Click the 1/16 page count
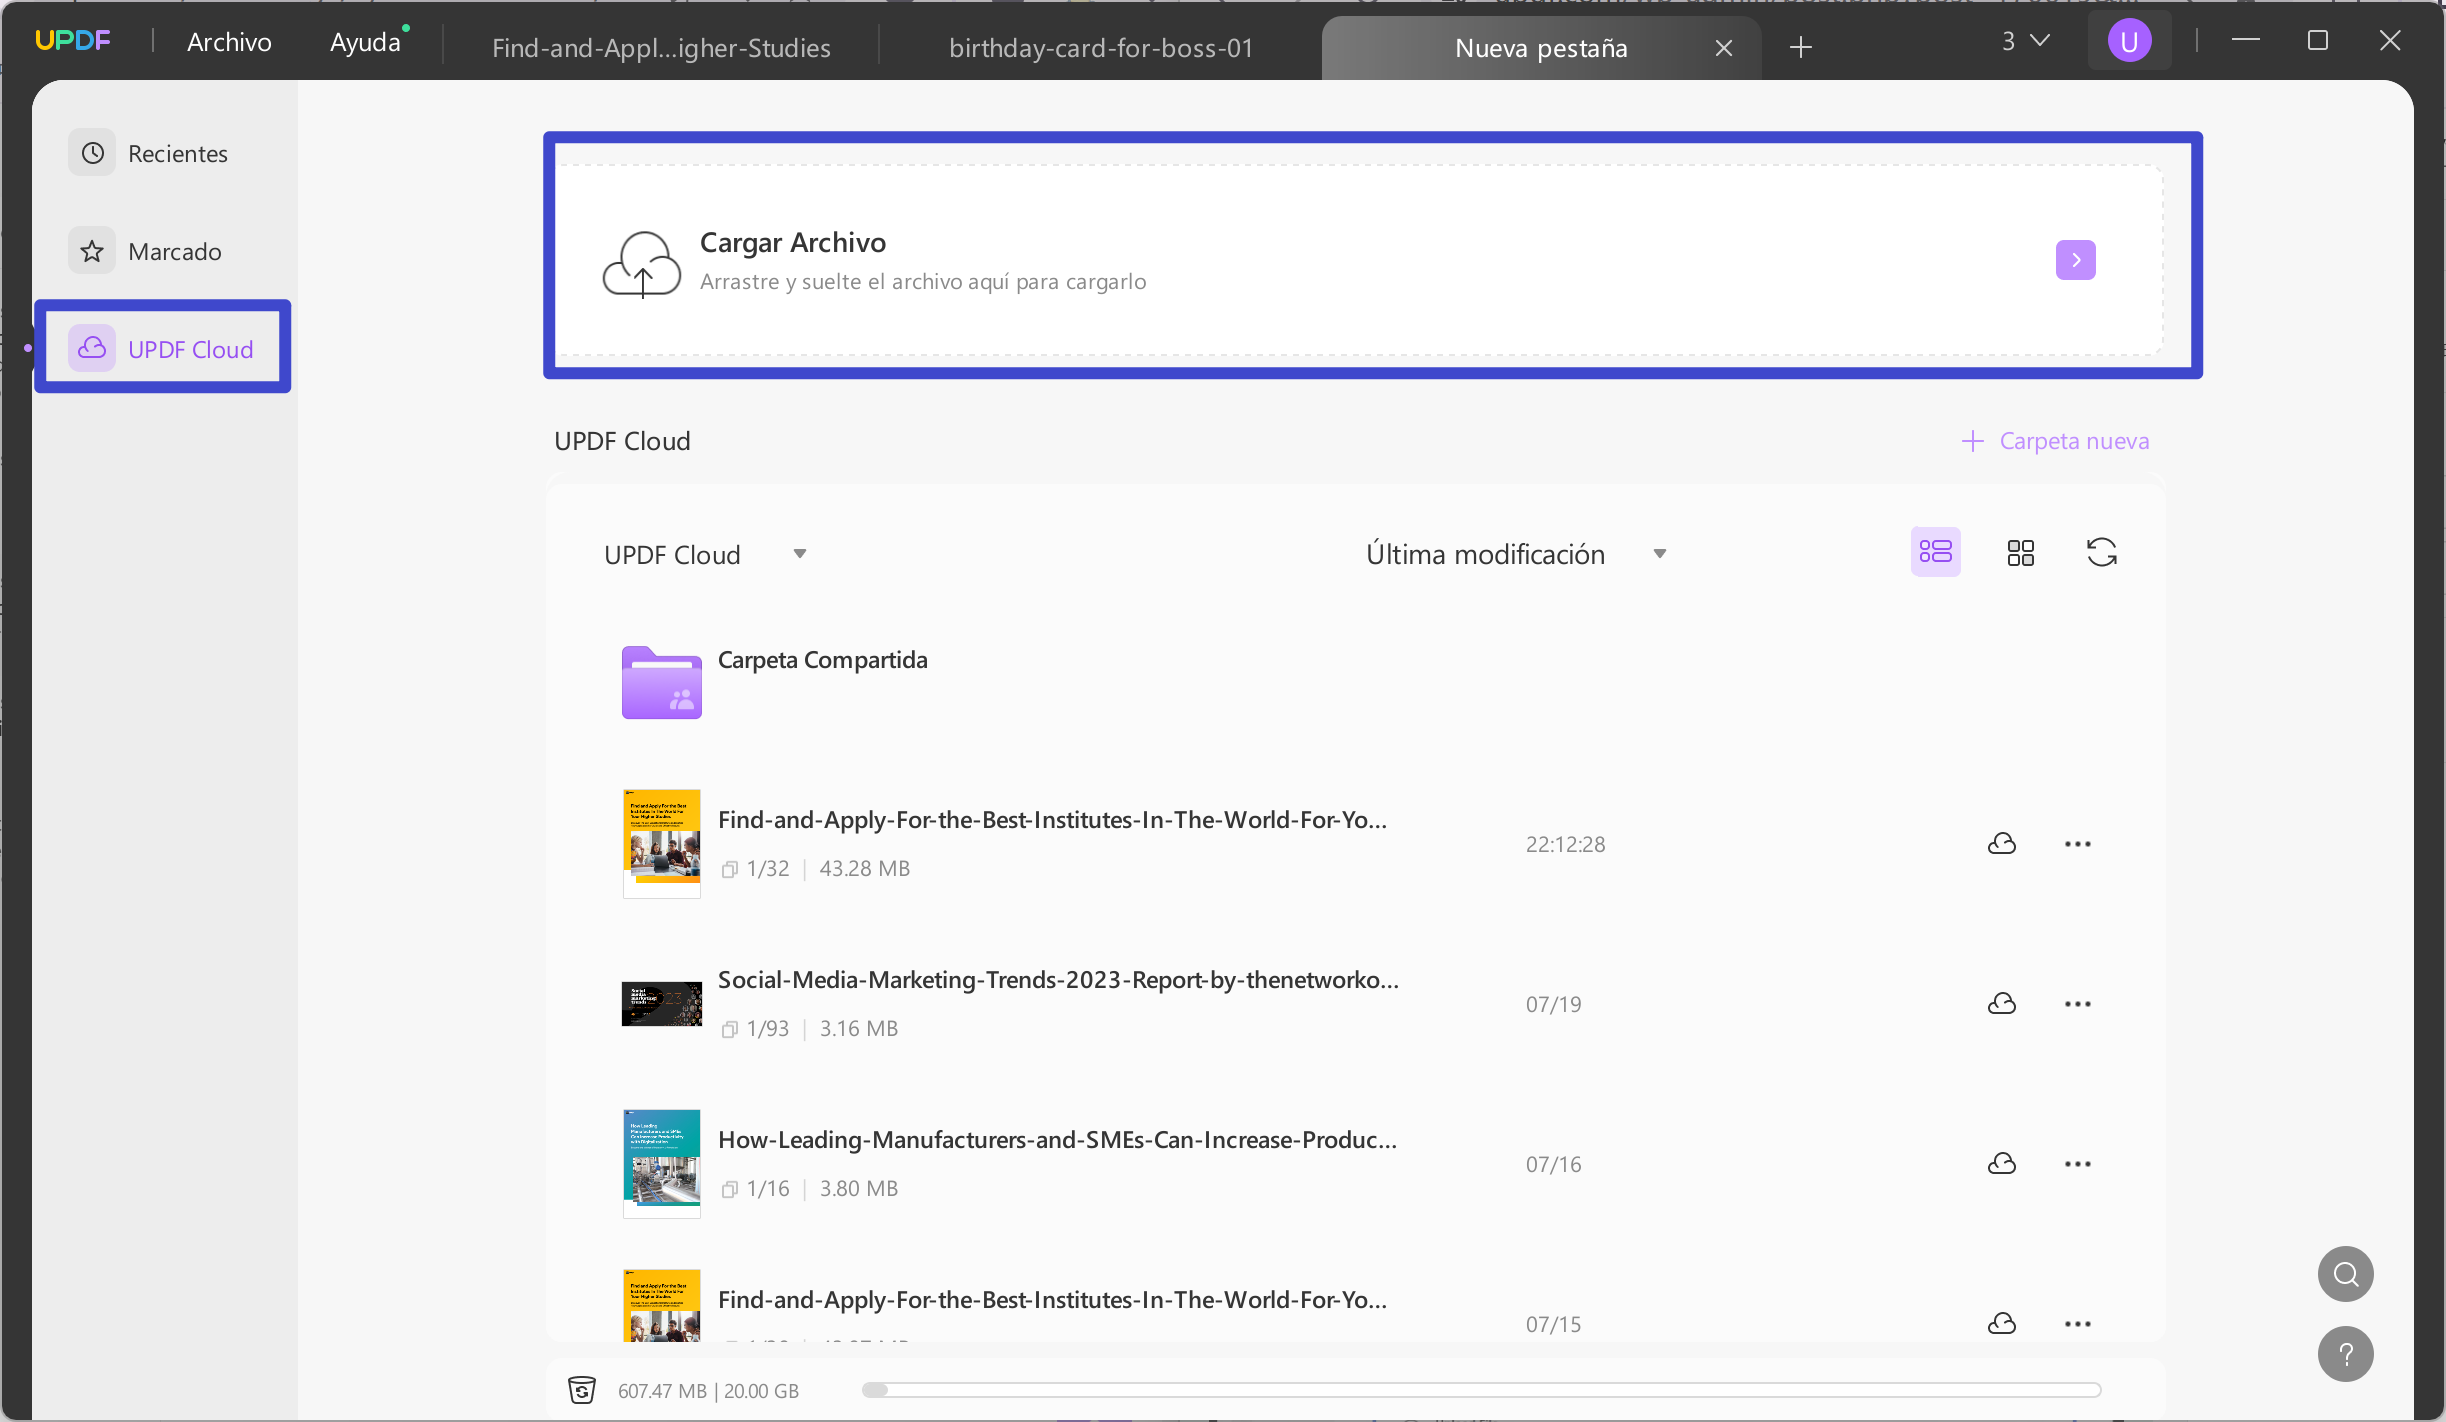Viewport: 2446px width, 1422px height. pyautogui.click(x=768, y=1188)
